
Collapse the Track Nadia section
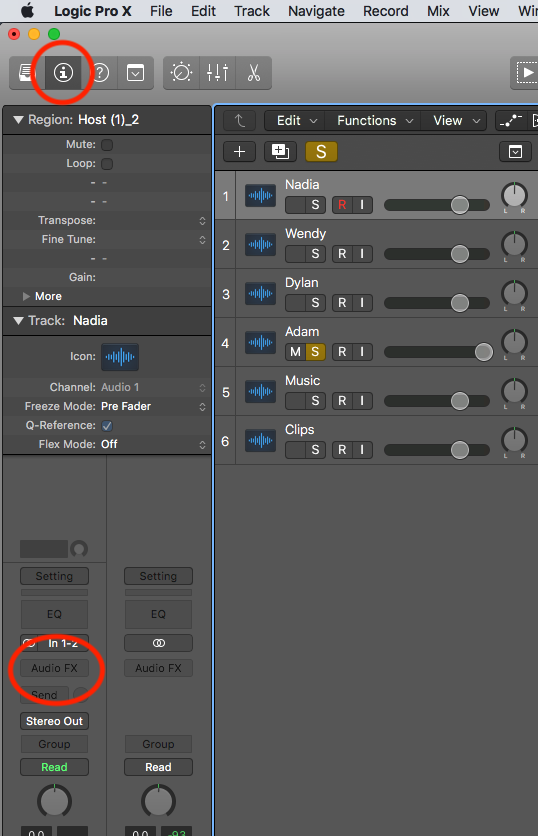tap(19, 320)
